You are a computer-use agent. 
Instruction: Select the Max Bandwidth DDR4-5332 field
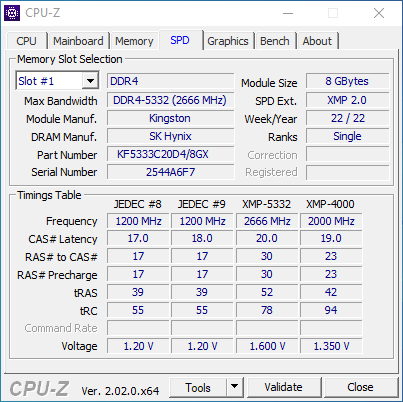click(x=170, y=100)
